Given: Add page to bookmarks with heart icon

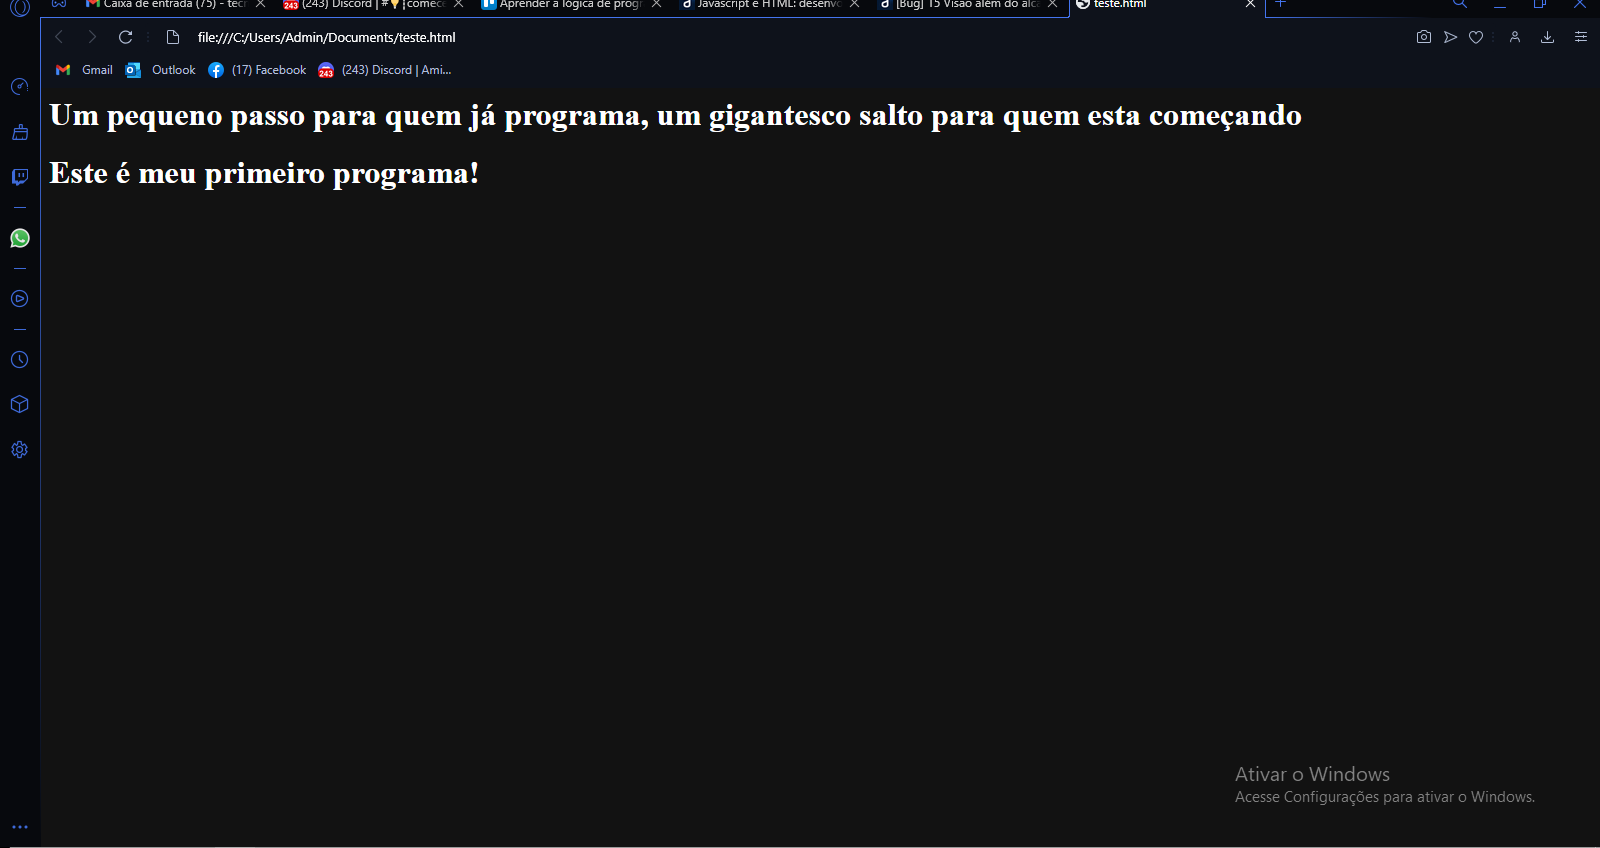Looking at the screenshot, I should point(1476,37).
